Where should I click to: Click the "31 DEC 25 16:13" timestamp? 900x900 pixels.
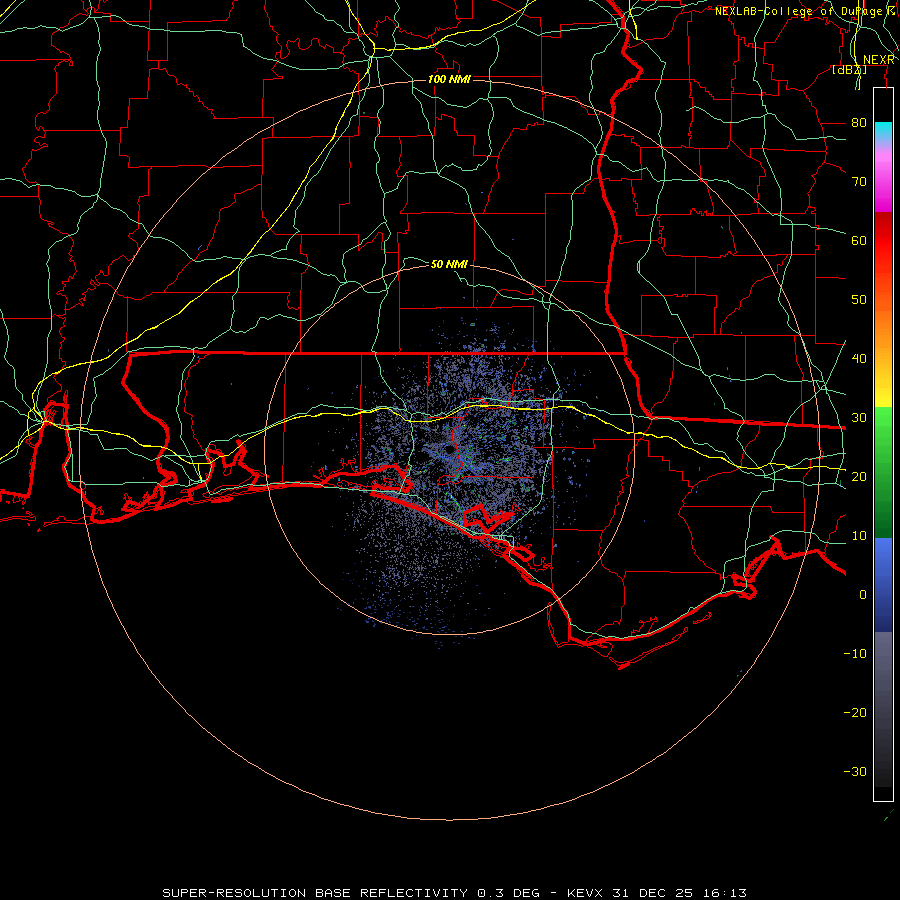tap(680, 893)
